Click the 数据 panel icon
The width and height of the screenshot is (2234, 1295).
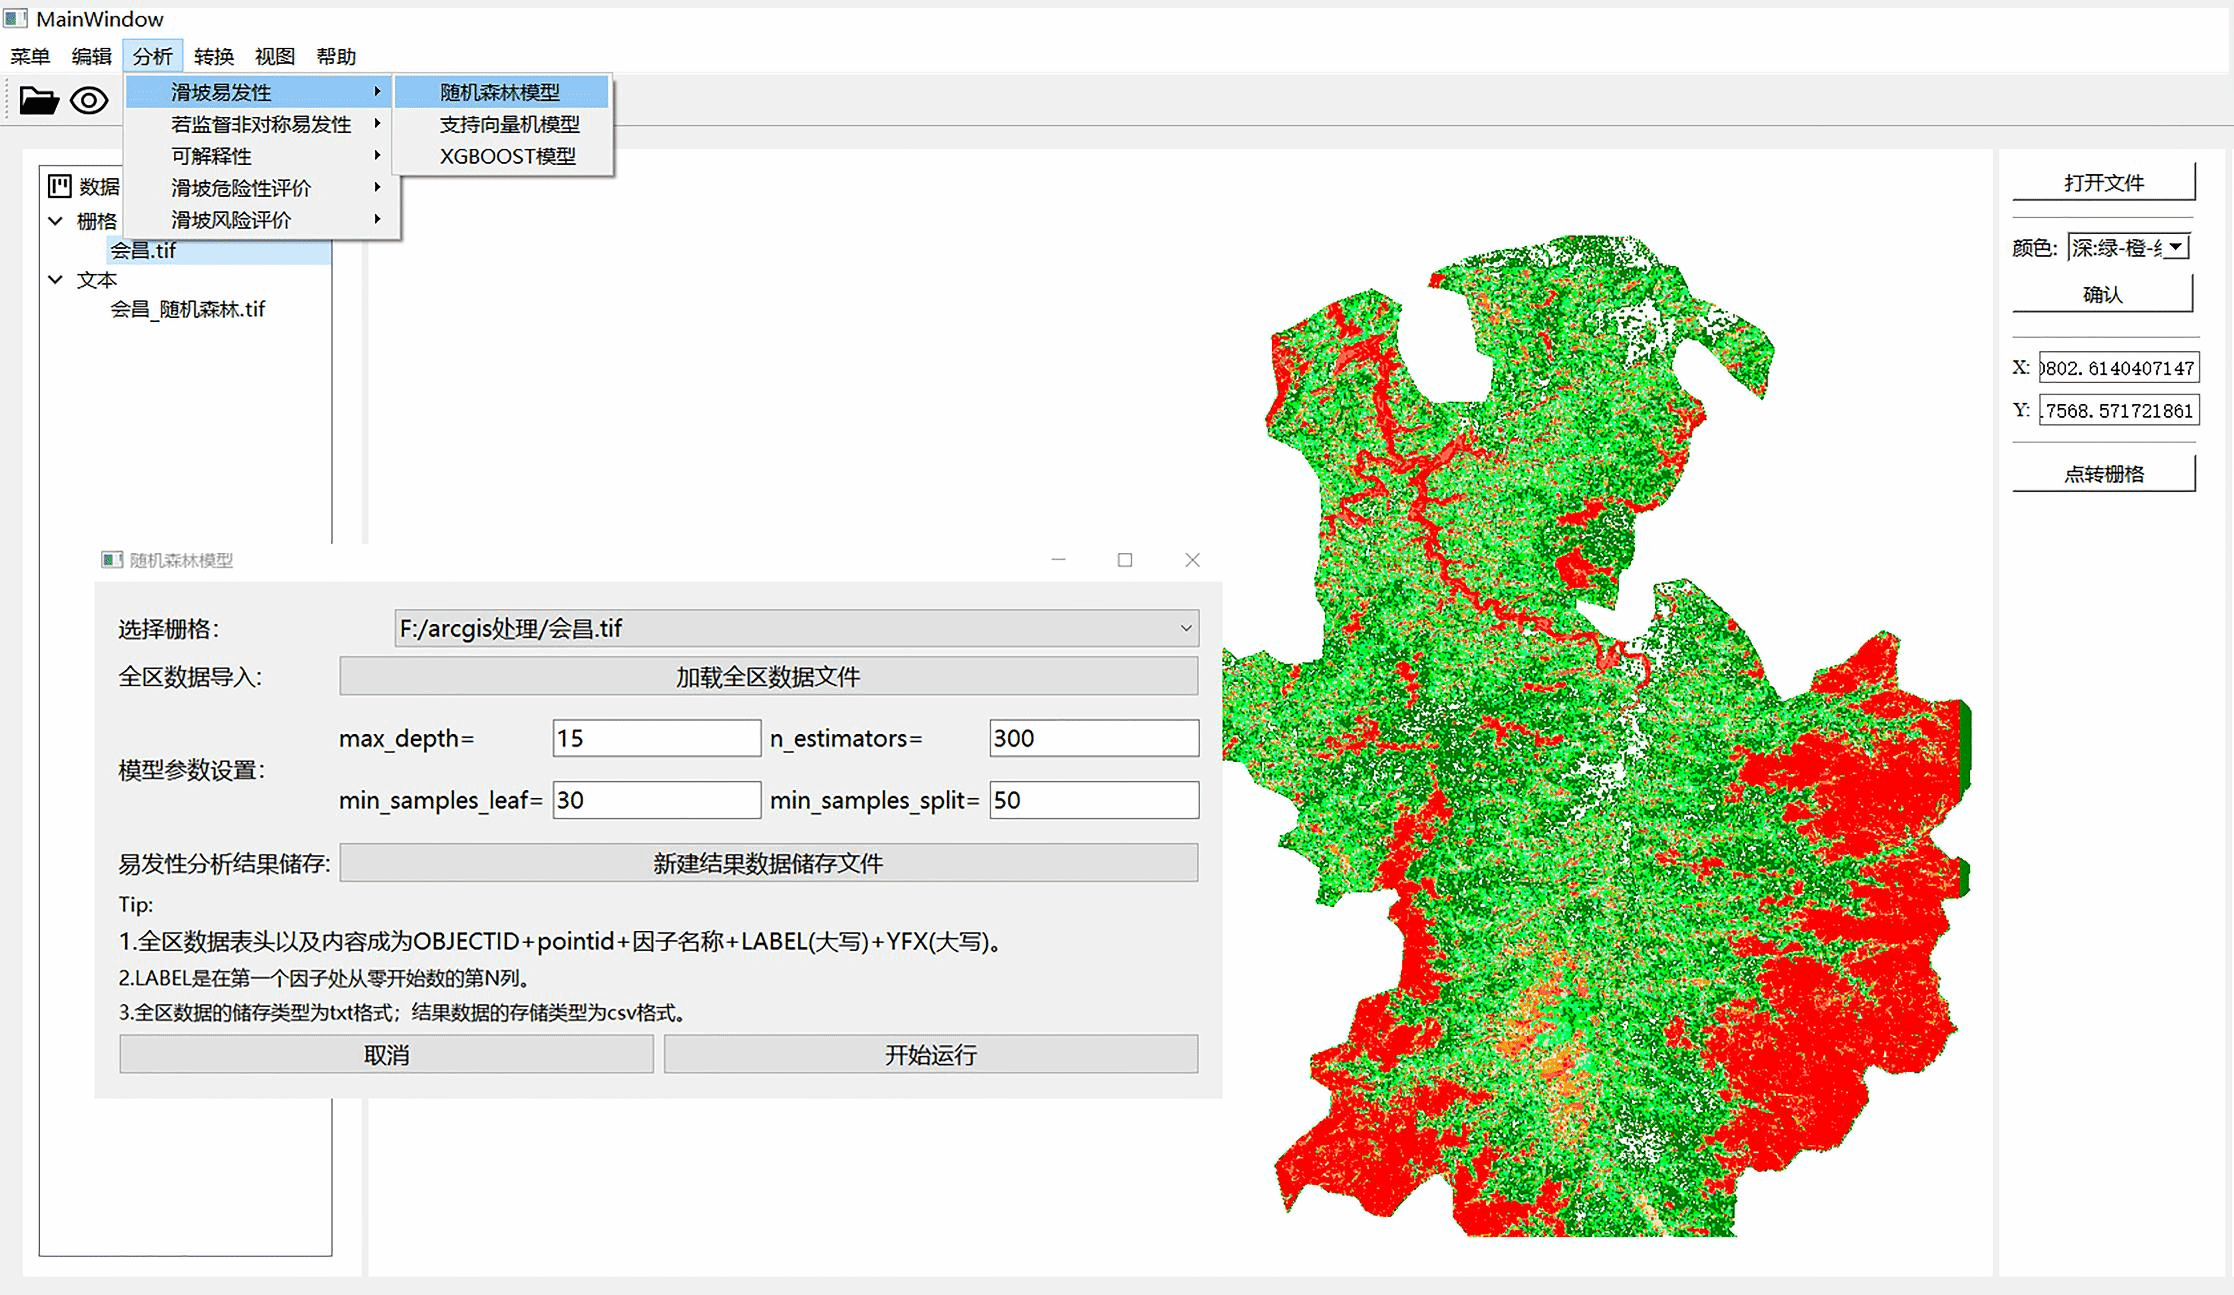60,186
